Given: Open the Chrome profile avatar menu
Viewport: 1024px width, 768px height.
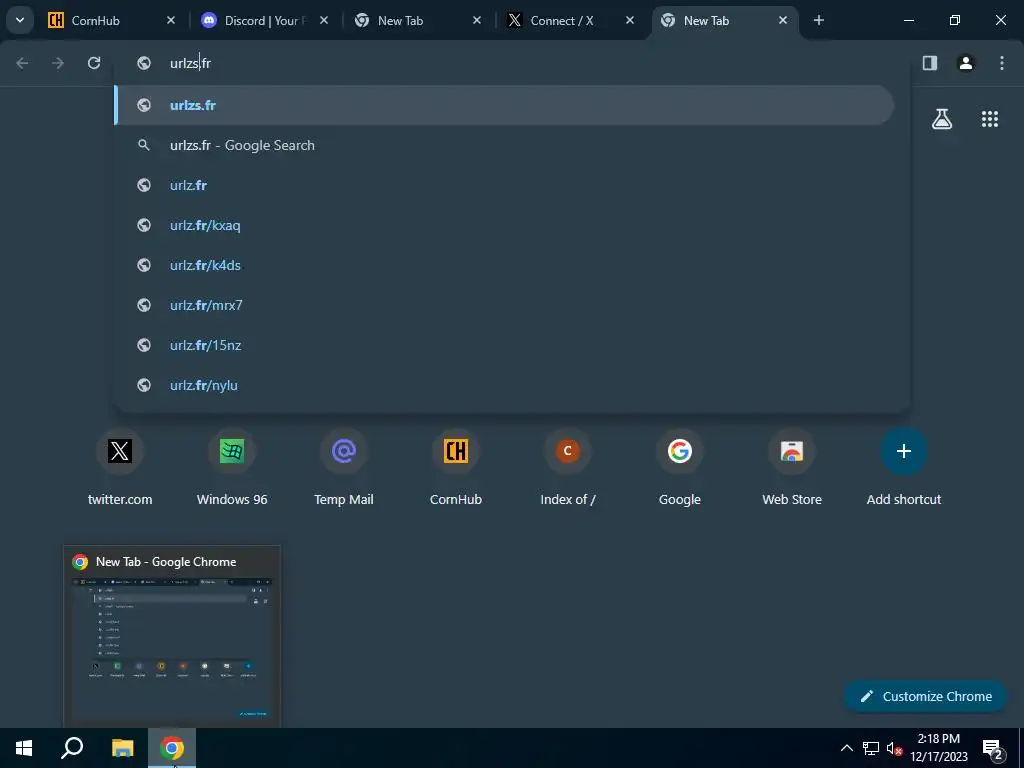Looking at the screenshot, I should 965,63.
